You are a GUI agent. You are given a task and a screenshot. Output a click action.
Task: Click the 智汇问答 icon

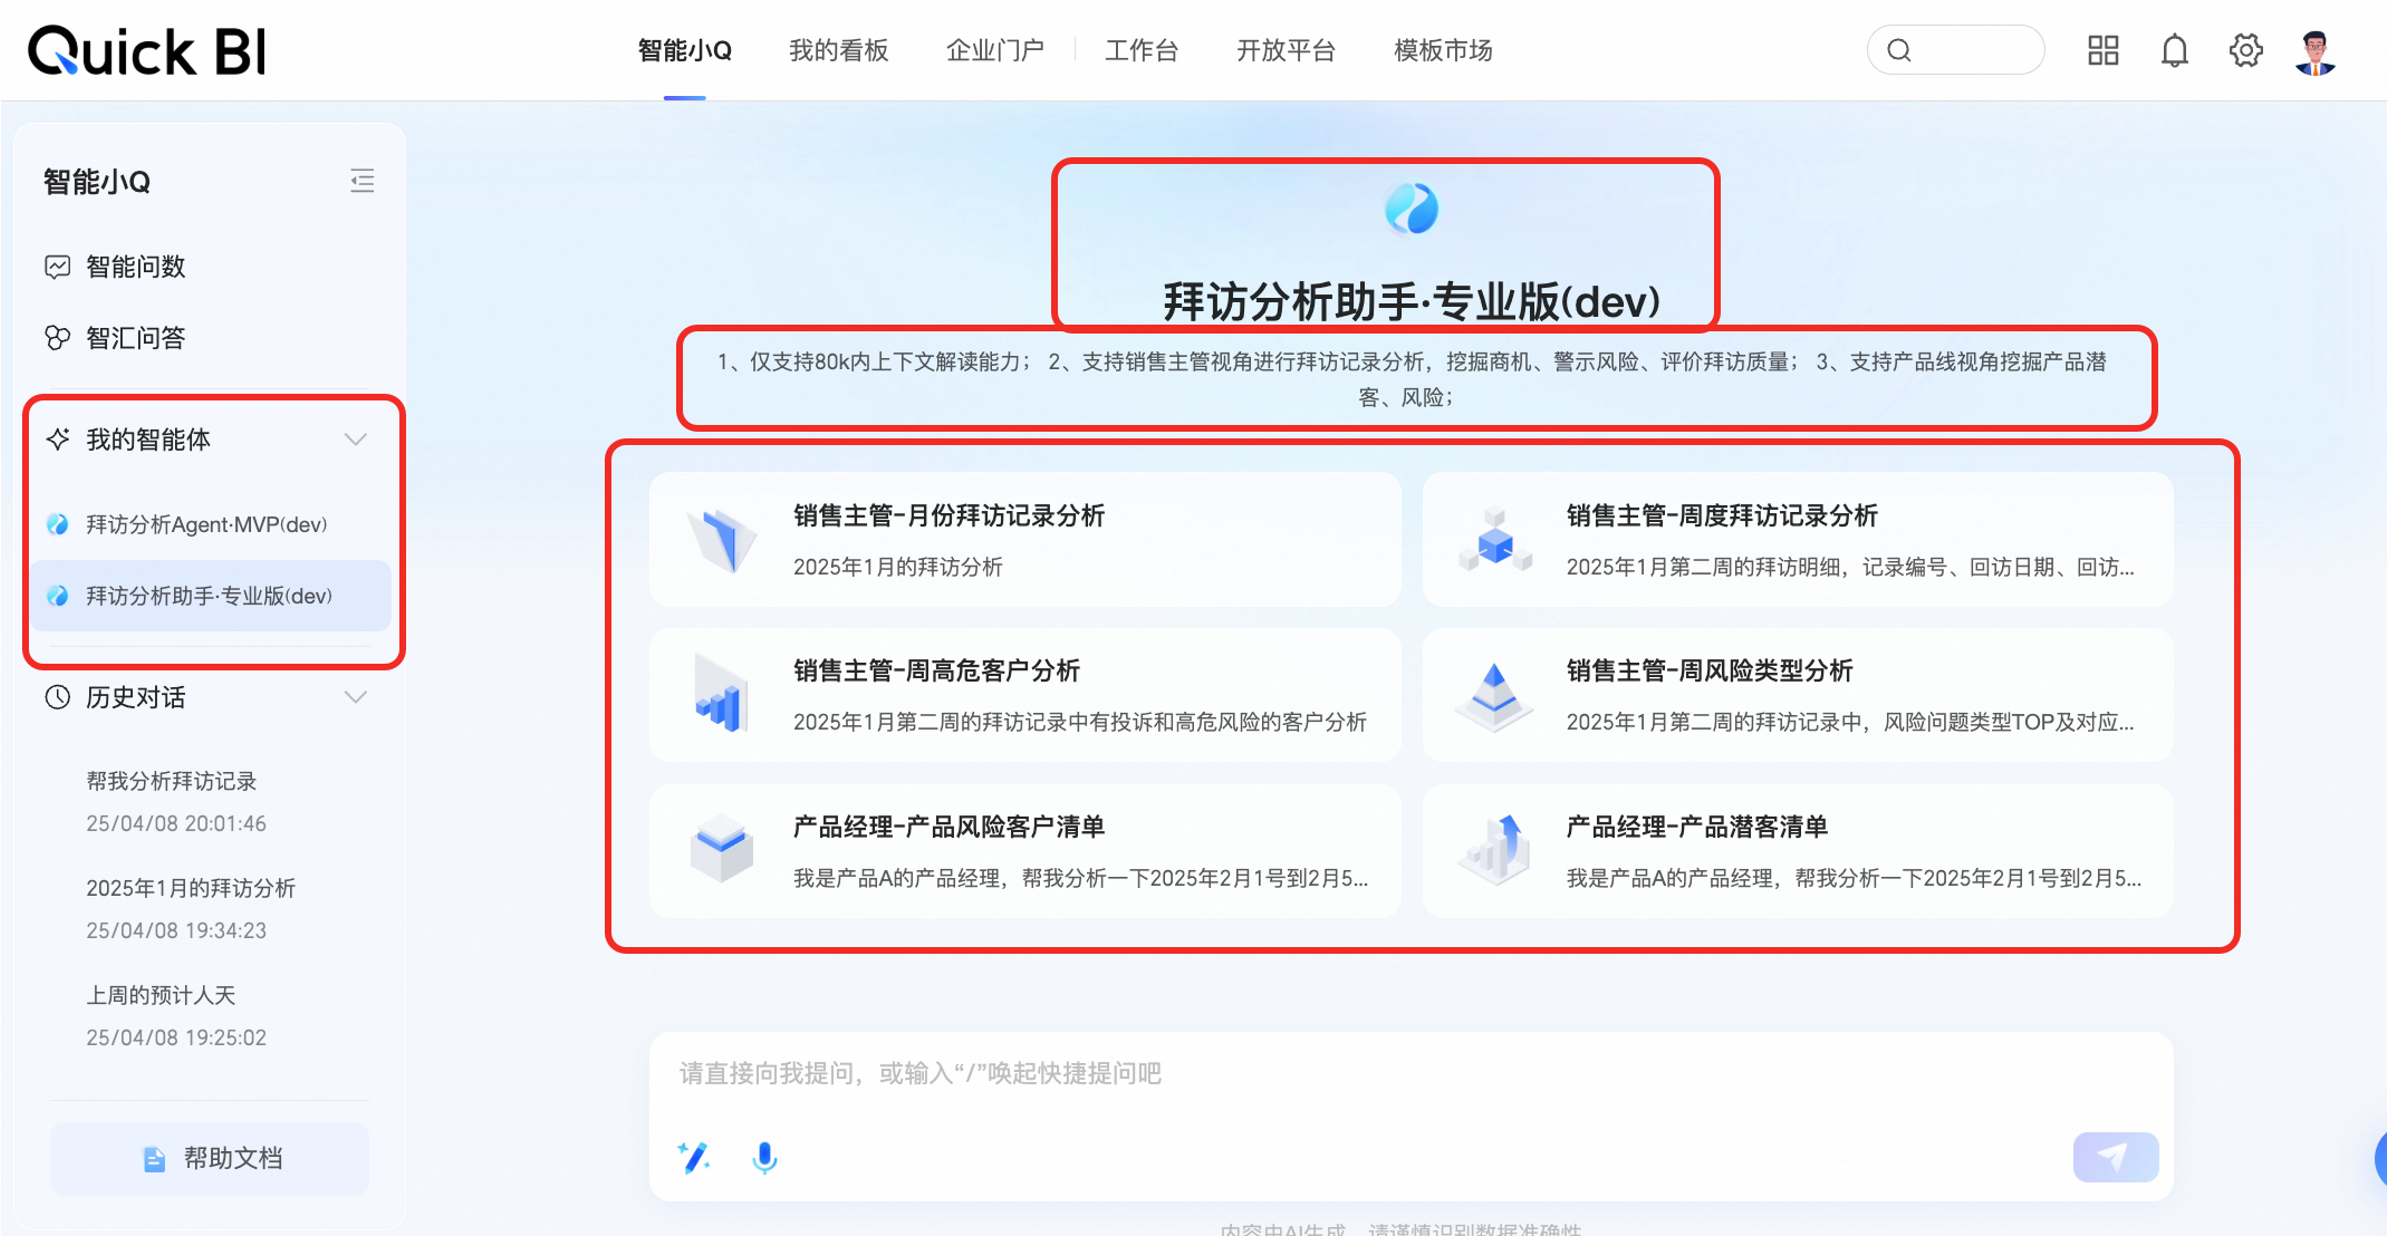[x=58, y=338]
